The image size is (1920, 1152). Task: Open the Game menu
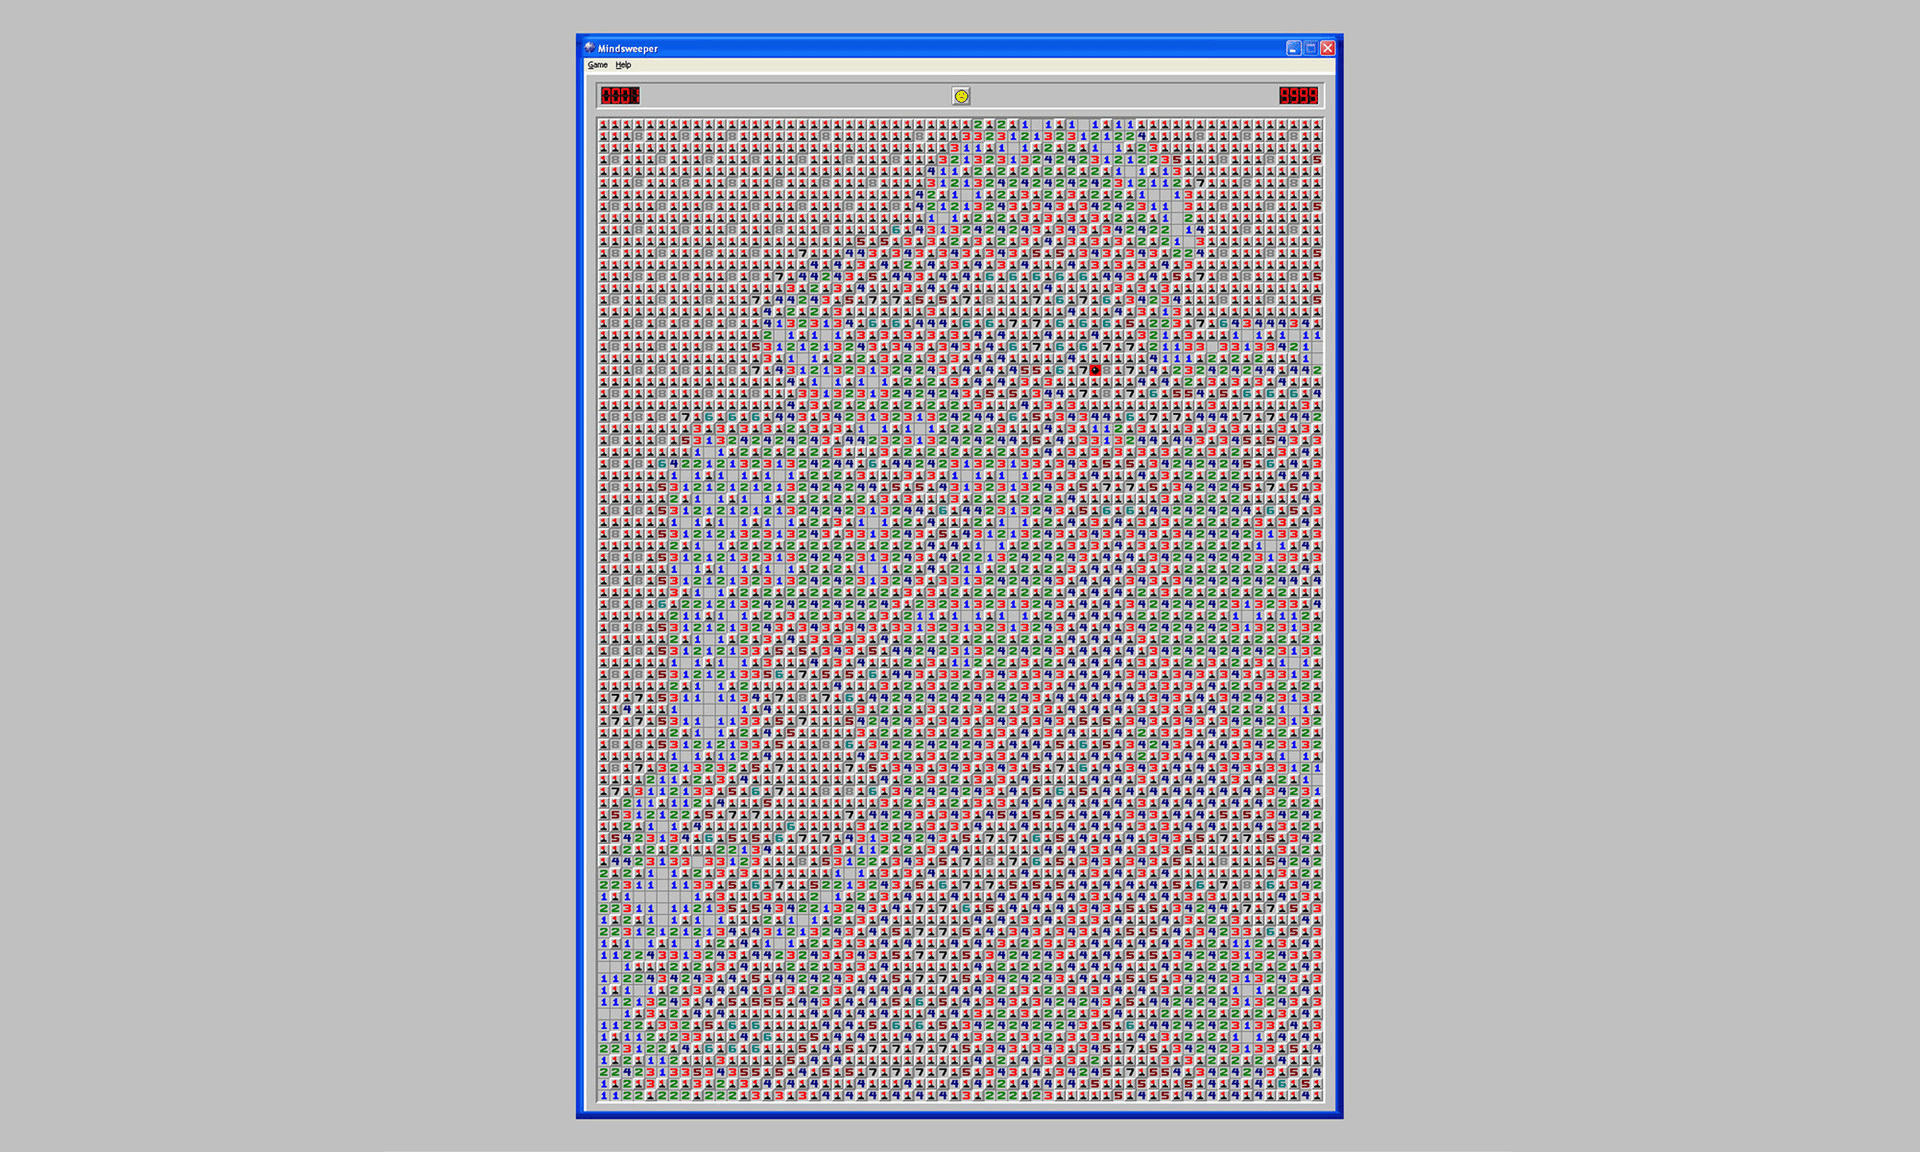[597, 65]
